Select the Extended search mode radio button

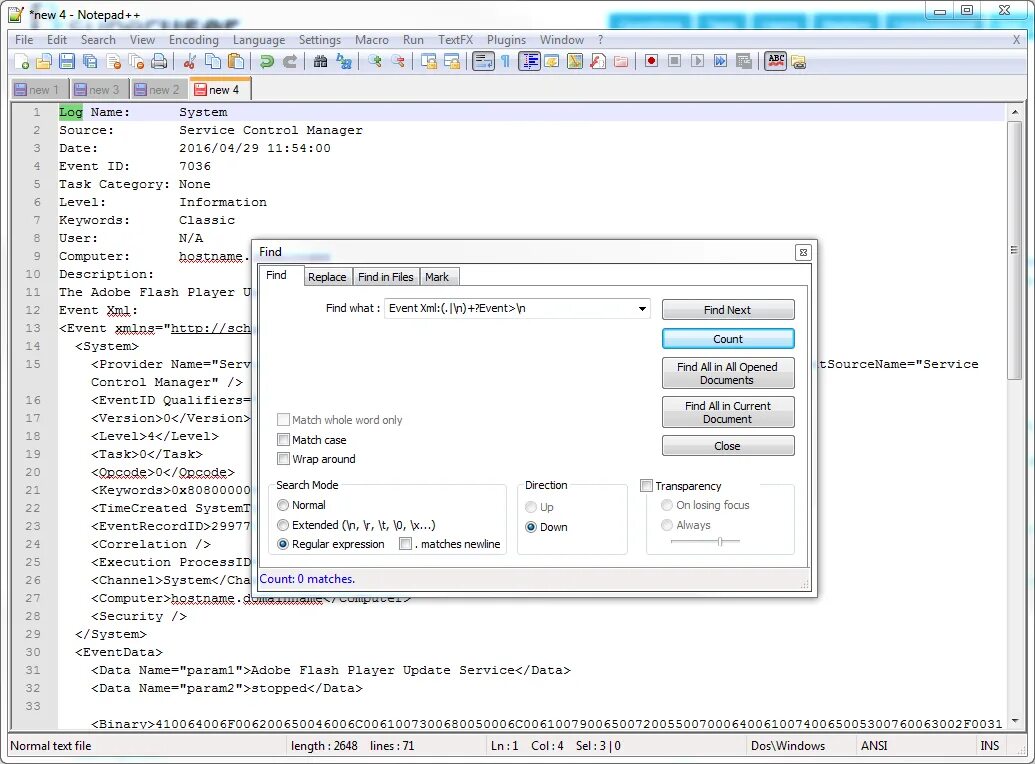click(x=283, y=525)
